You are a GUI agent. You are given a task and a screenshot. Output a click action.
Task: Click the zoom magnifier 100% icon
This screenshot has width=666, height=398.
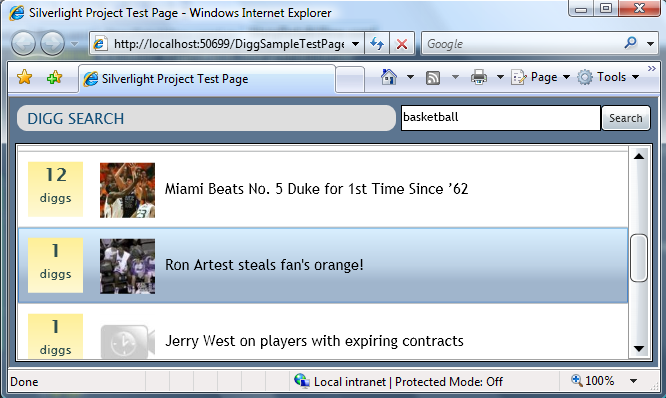click(x=577, y=380)
